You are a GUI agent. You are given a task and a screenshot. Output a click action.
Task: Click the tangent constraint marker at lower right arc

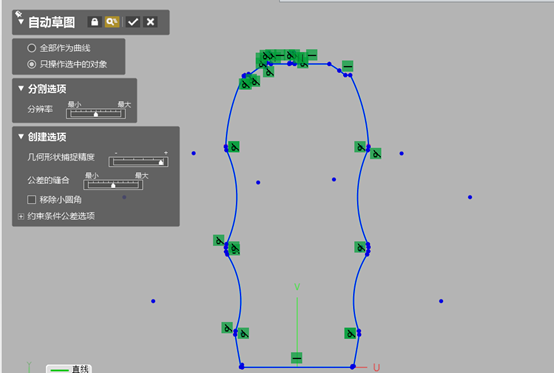point(350,333)
